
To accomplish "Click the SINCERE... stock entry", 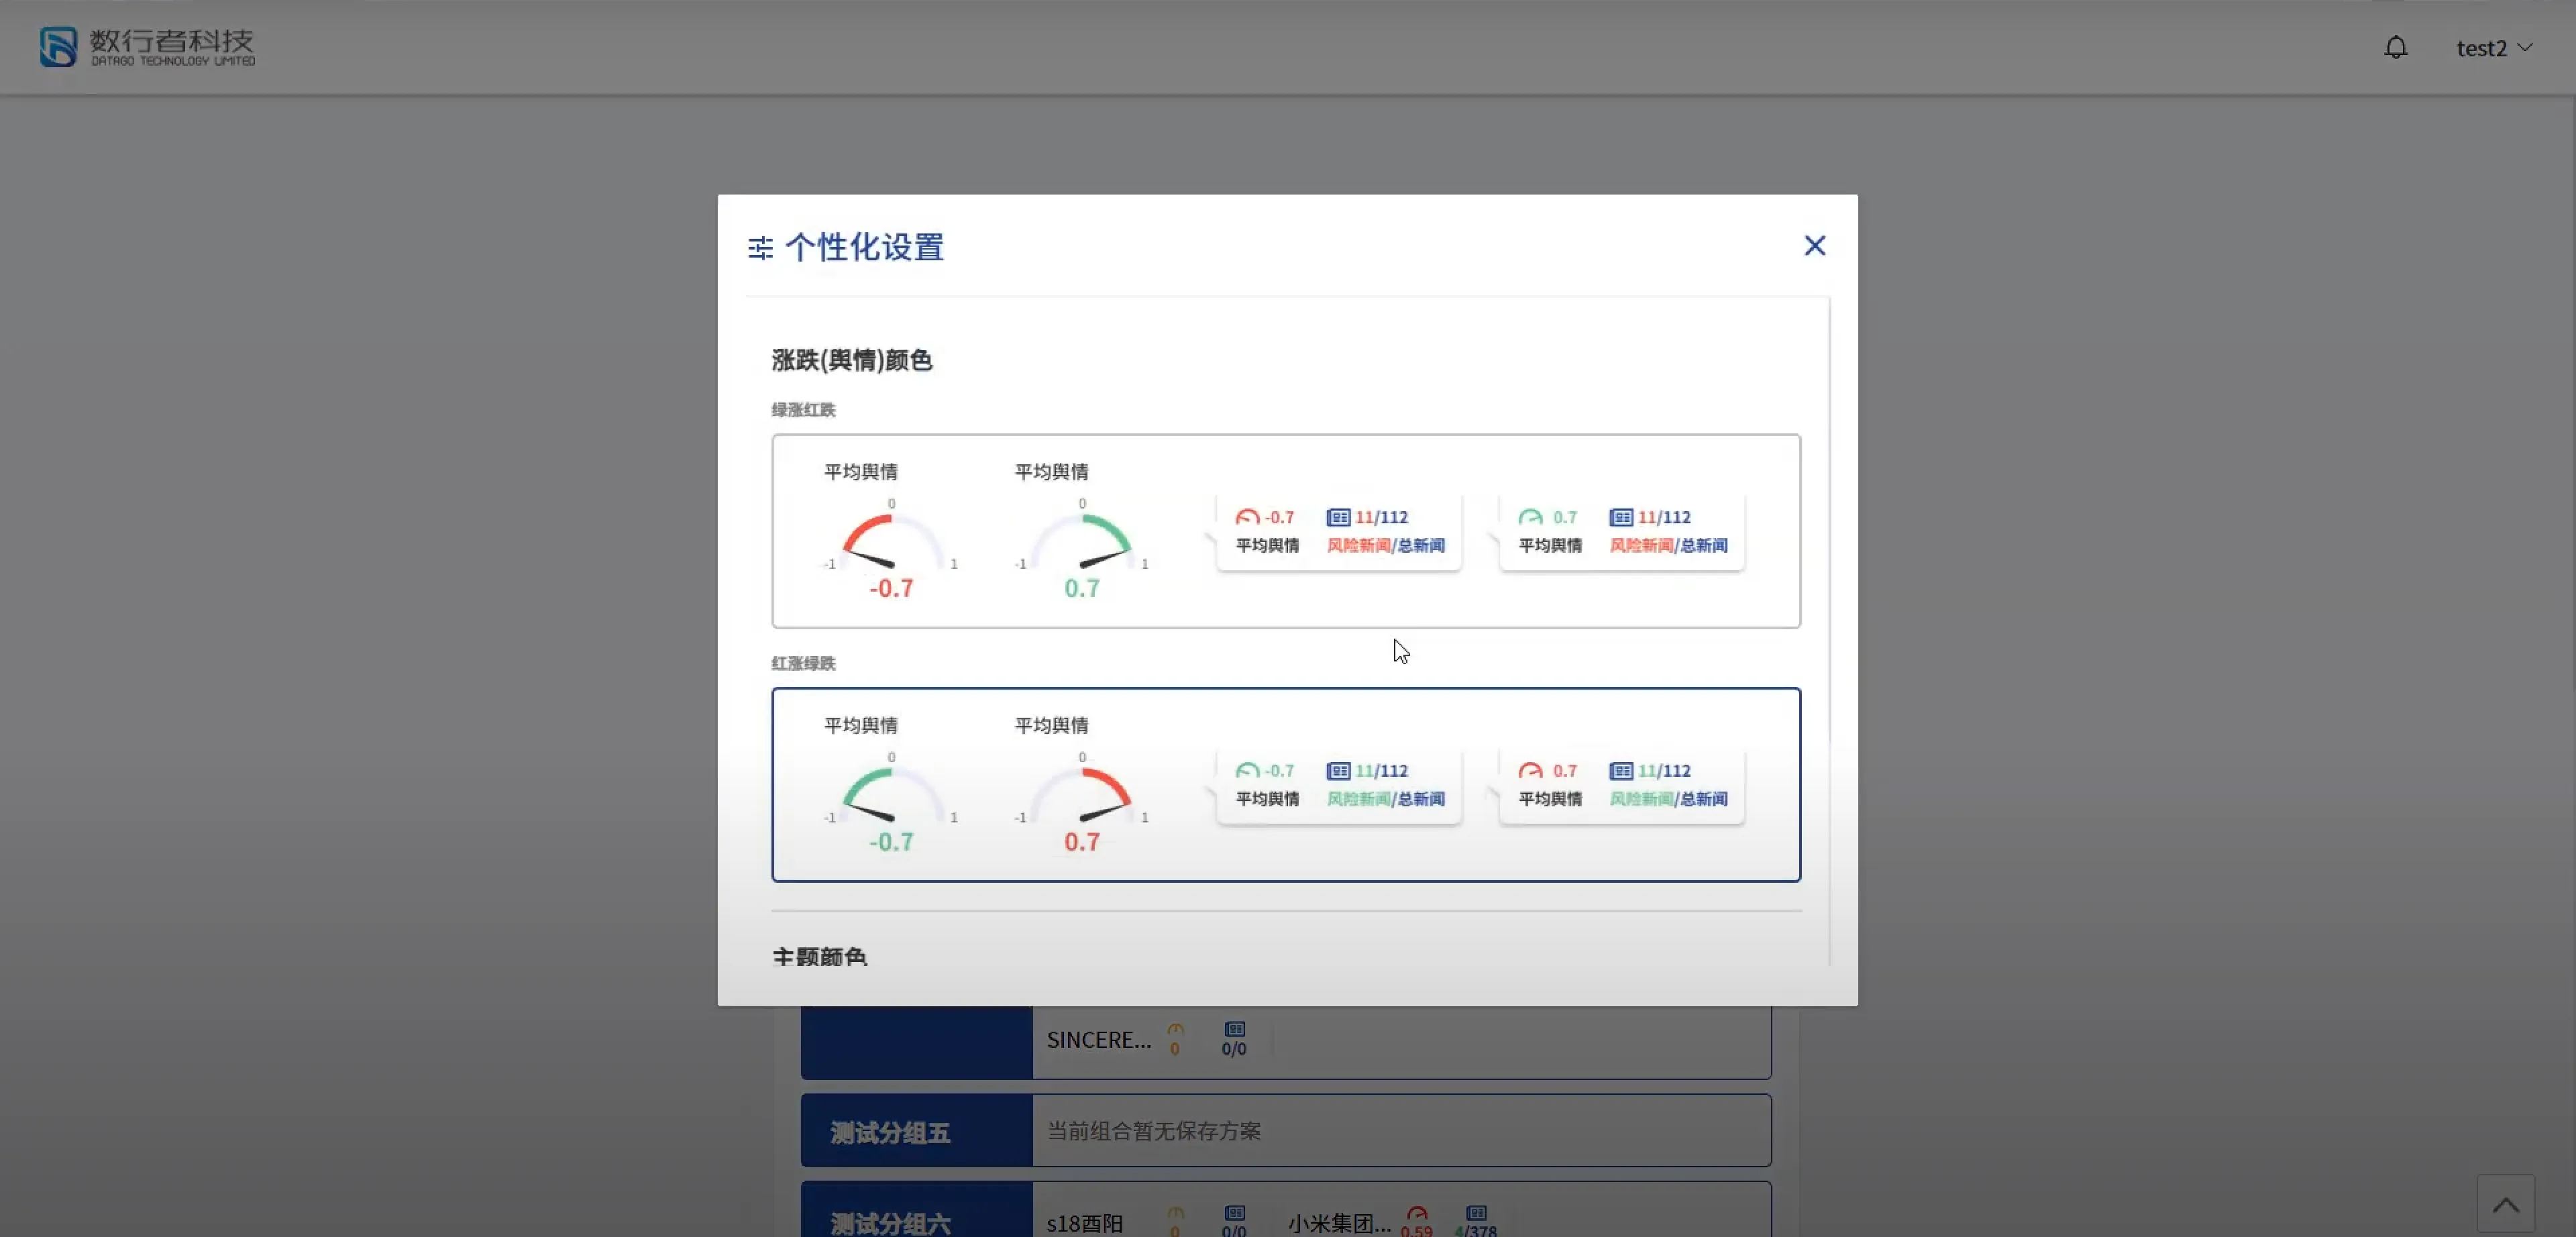I will click(1098, 1040).
